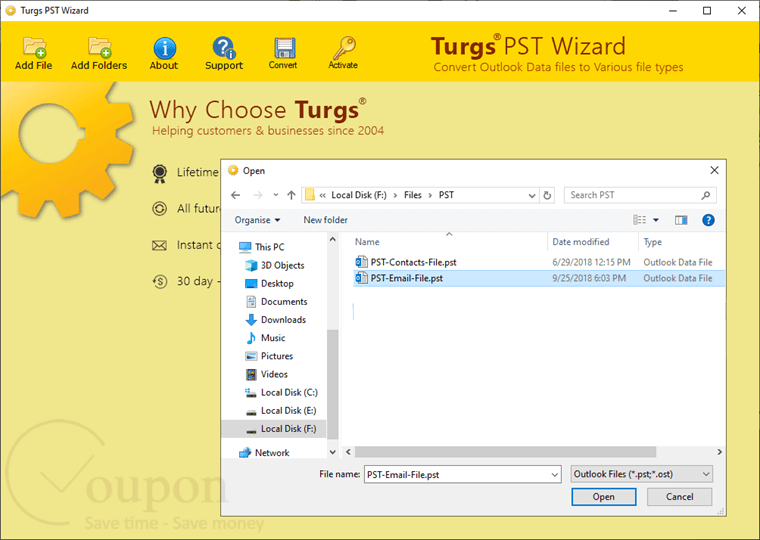Click the New folder button
This screenshot has height=540, width=760.
tap(325, 220)
